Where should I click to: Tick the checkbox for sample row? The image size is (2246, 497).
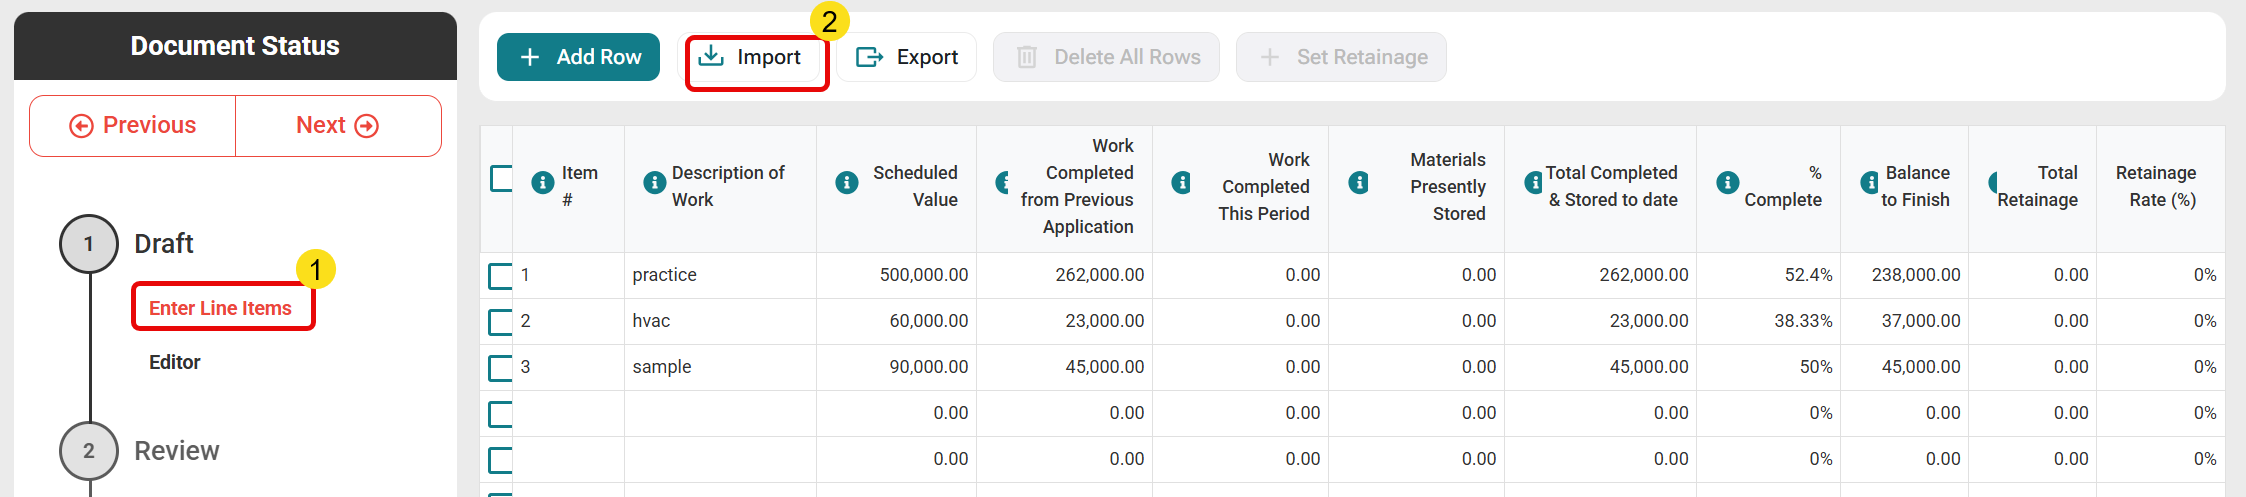coord(500,368)
